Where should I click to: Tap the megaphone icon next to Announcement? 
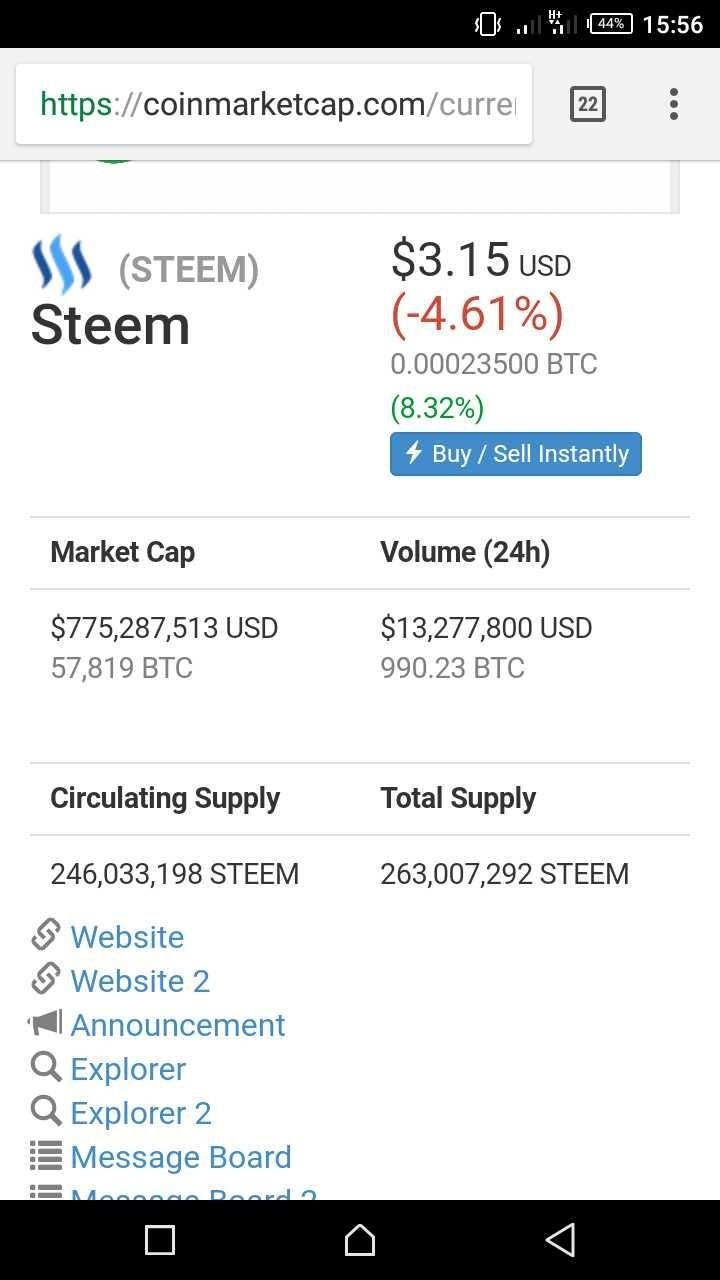tap(46, 1023)
